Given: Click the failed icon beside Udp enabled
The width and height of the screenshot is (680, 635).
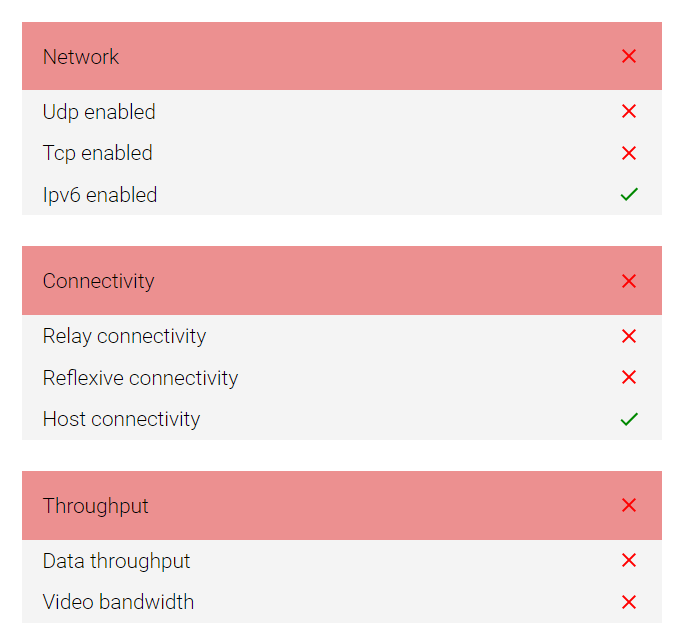Looking at the screenshot, I should point(629,112).
